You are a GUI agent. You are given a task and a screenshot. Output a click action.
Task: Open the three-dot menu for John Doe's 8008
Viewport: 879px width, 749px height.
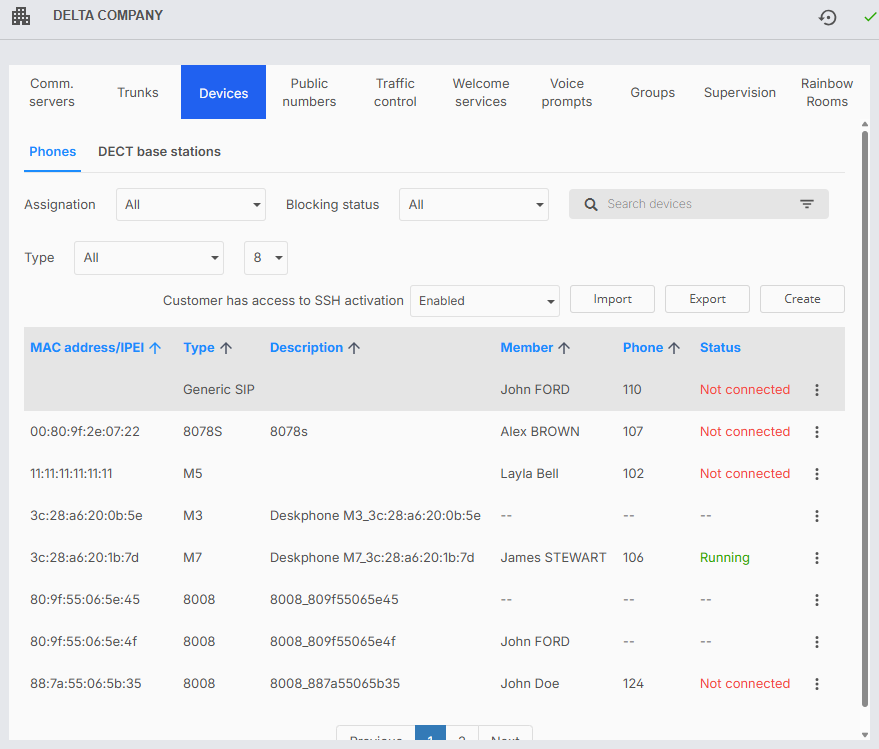(817, 684)
